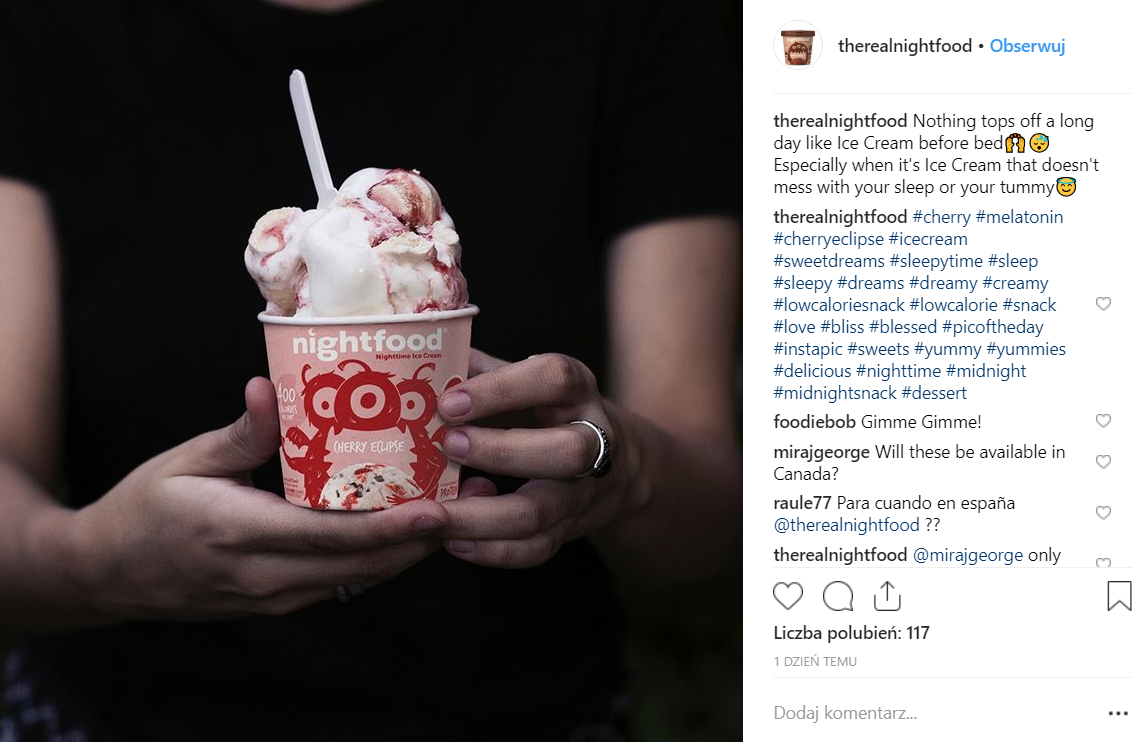Like mirajgeorge's comment heart icon
Viewport: 1141px width, 742px height.
[x=1103, y=461]
